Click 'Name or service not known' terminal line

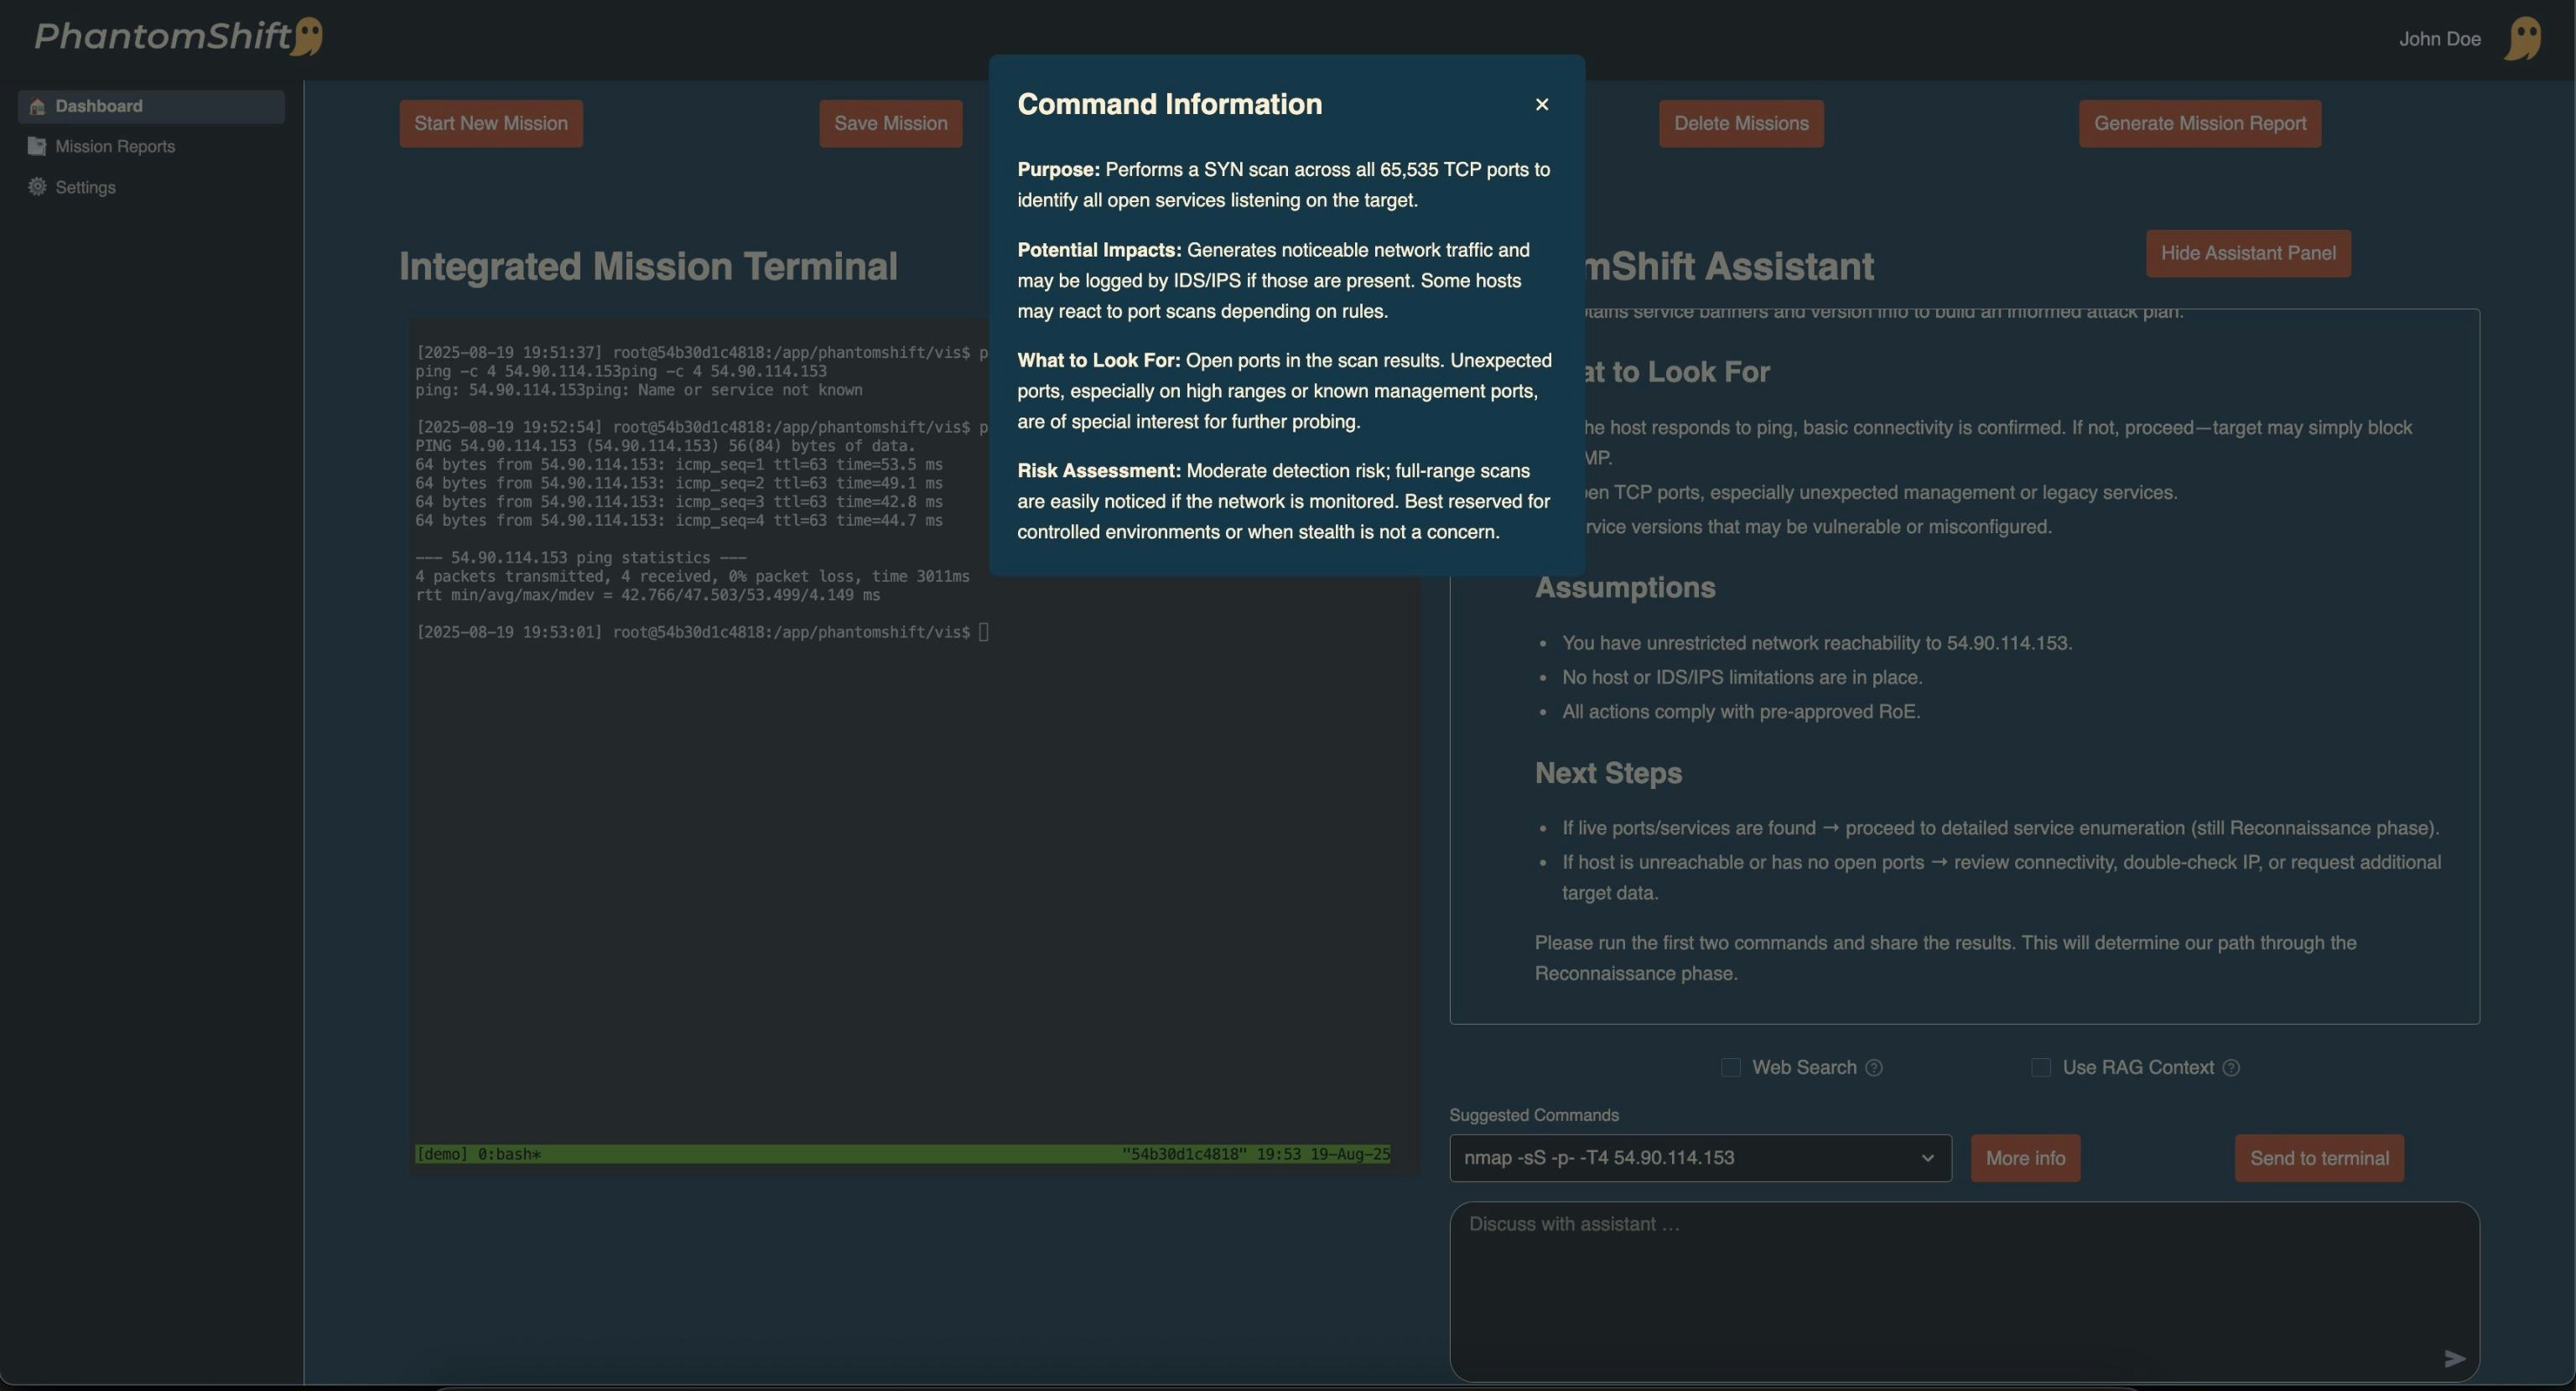(639, 391)
